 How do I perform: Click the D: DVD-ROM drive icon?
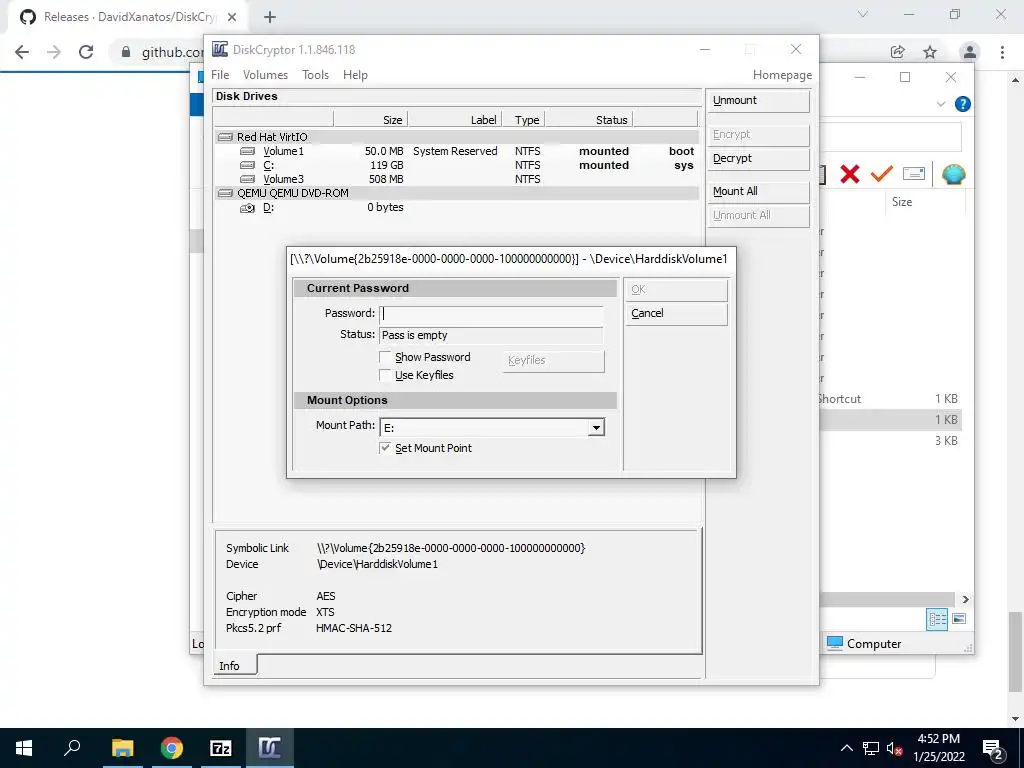click(x=248, y=208)
